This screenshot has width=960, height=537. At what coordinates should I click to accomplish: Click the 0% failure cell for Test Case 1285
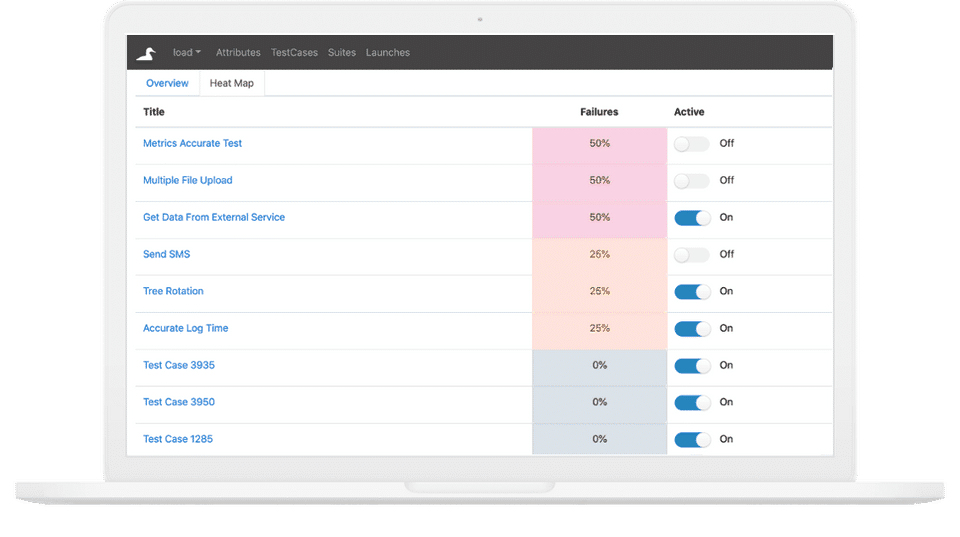(599, 440)
